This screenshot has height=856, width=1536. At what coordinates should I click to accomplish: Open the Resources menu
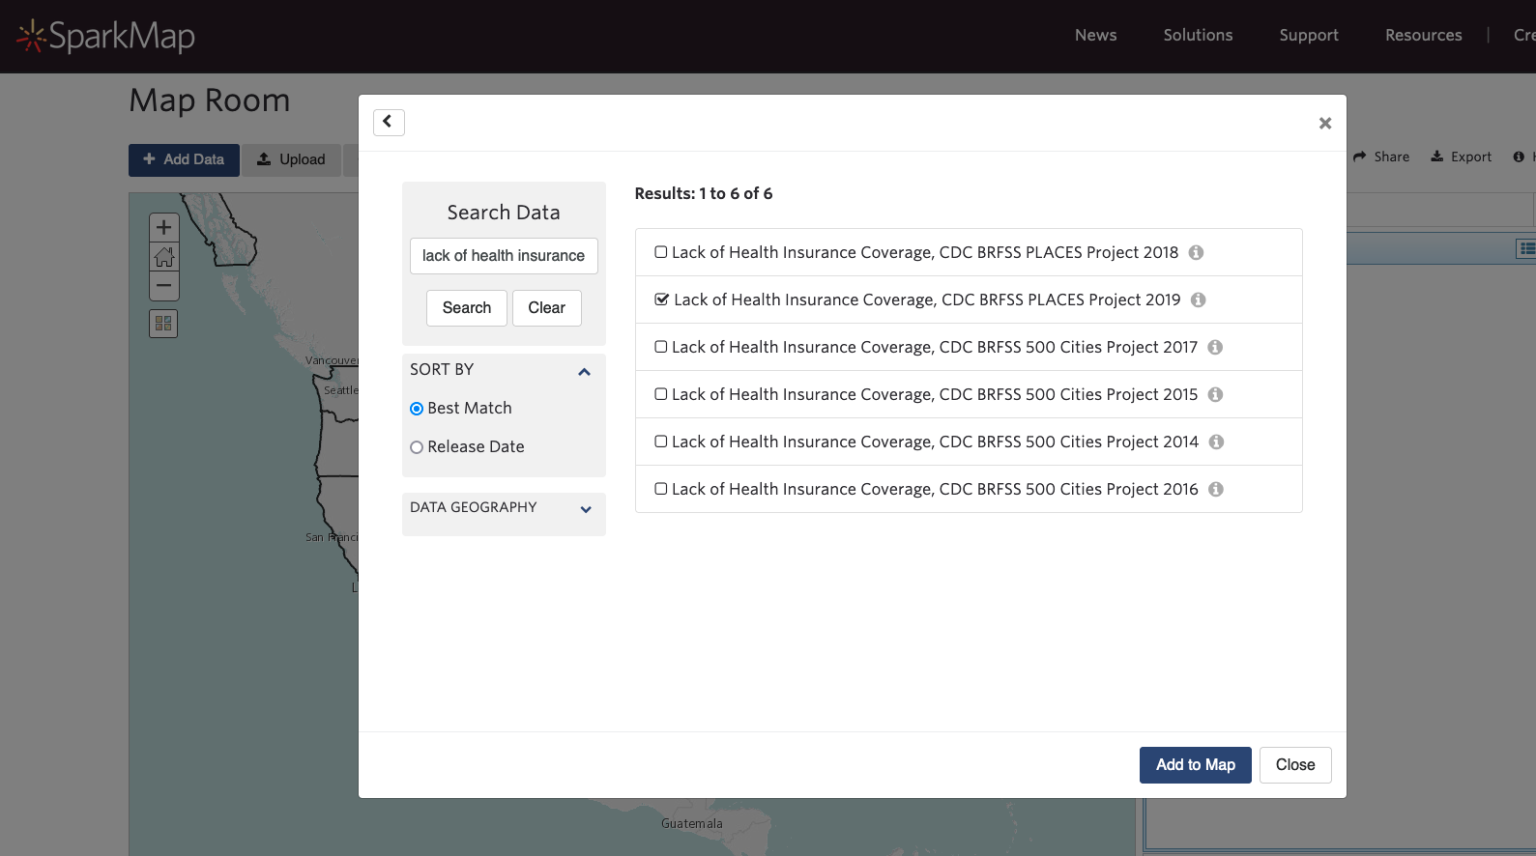click(x=1423, y=34)
